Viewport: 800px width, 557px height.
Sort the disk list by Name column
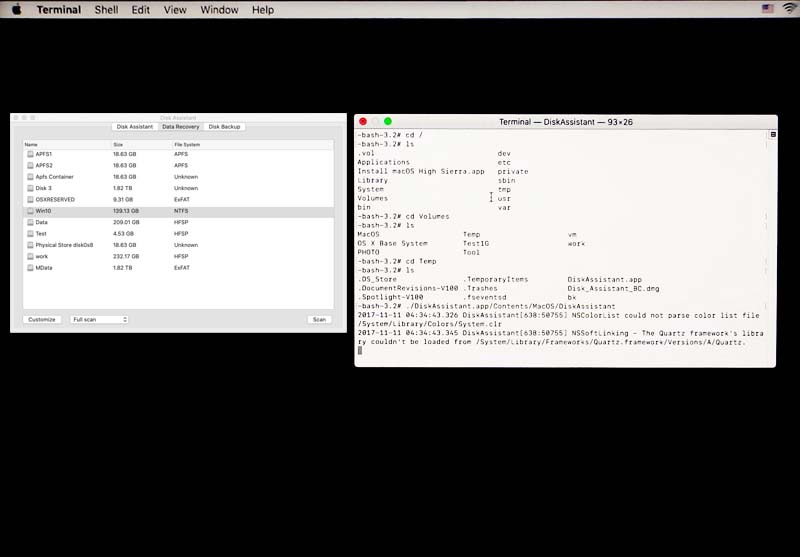tap(66, 144)
